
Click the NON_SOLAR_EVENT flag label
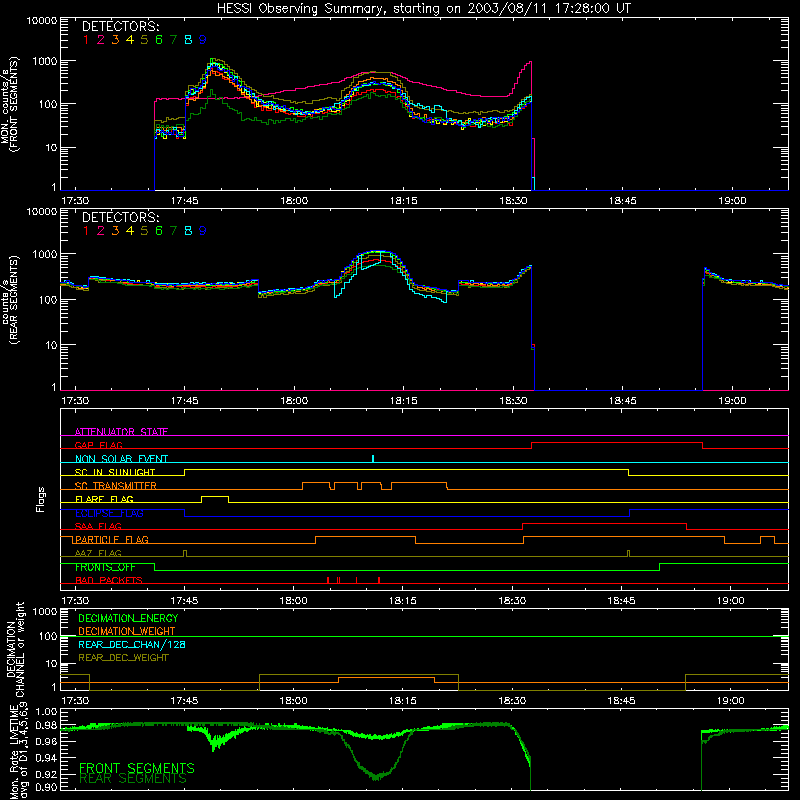pyautogui.click(x=121, y=459)
